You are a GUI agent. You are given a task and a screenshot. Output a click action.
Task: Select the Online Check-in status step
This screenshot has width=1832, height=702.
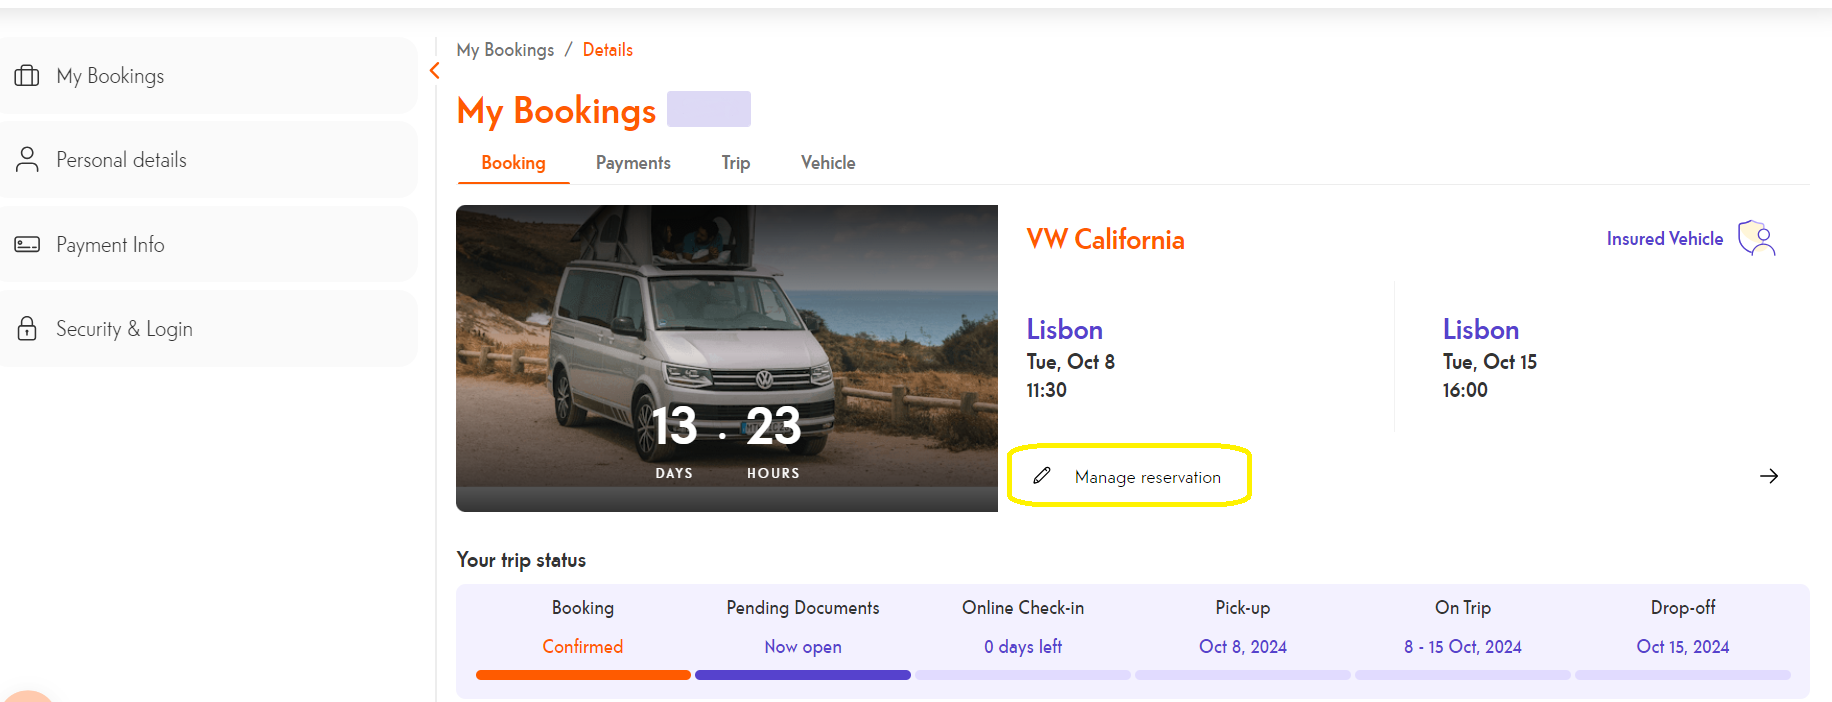pyautogui.click(x=1023, y=628)
